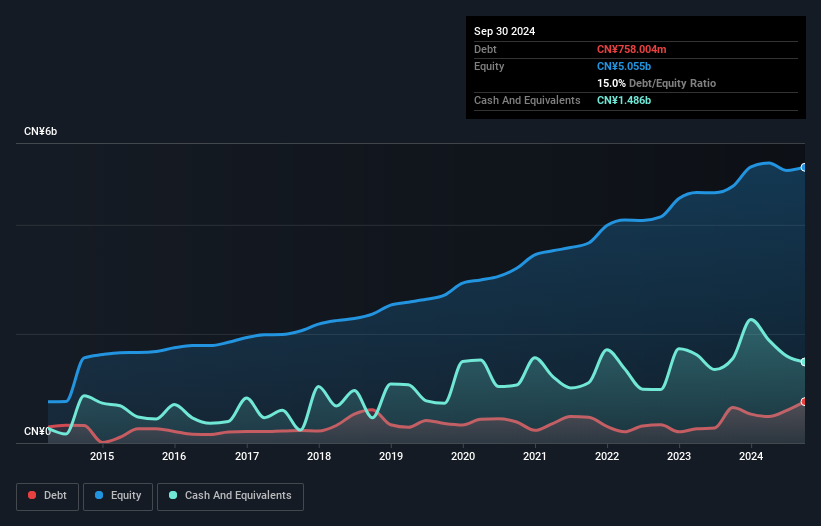The image size is (821, 526).
Task: Click the blue Equity legend dot
Action: [99, 495]
